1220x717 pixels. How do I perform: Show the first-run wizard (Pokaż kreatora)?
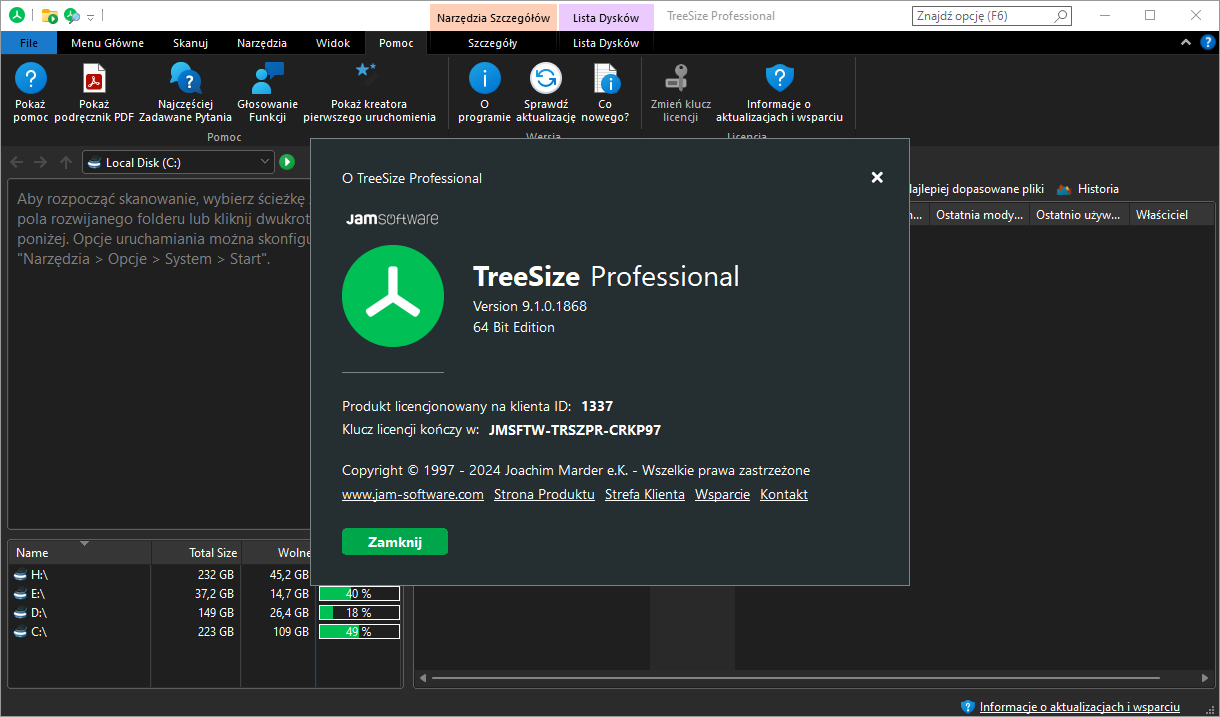[x=366, y=70]
